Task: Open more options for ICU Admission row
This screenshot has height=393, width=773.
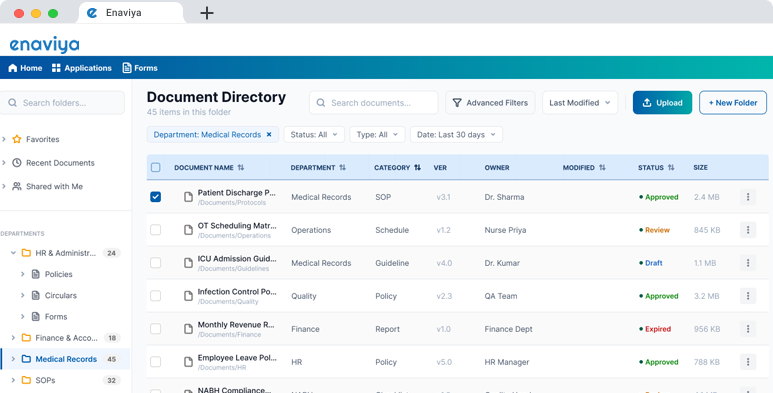Action: pos(748,263)
